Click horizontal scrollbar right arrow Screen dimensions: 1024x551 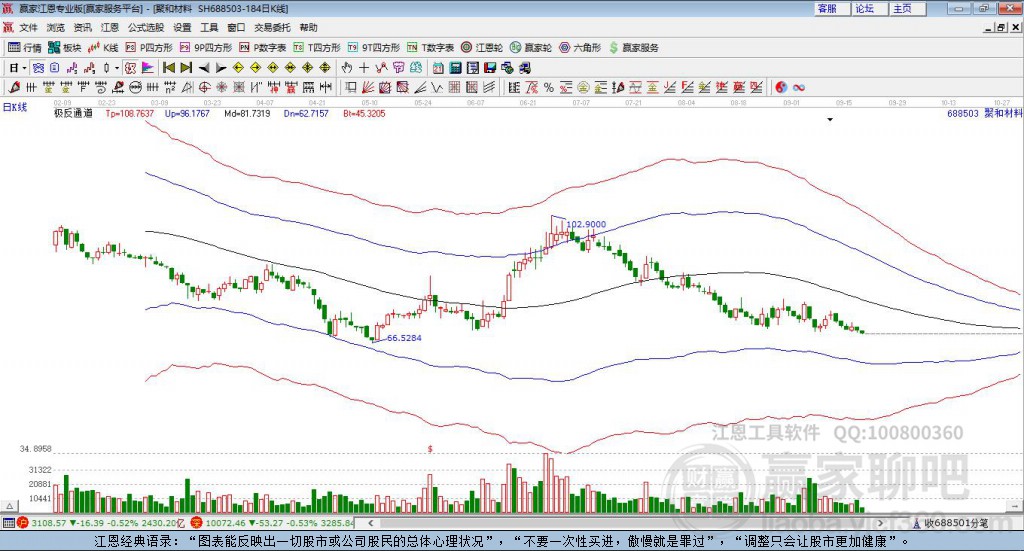pyautogui.click(x=880, y=523)
